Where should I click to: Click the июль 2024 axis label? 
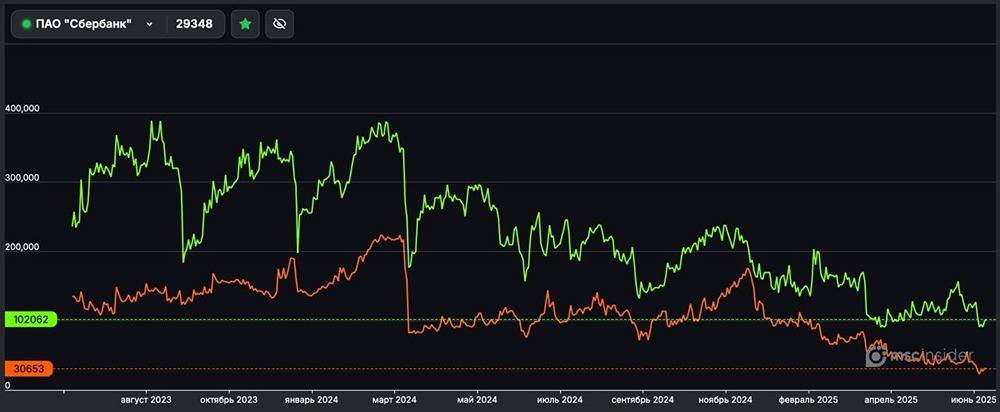pyautogui.click(x=560, y=400)
